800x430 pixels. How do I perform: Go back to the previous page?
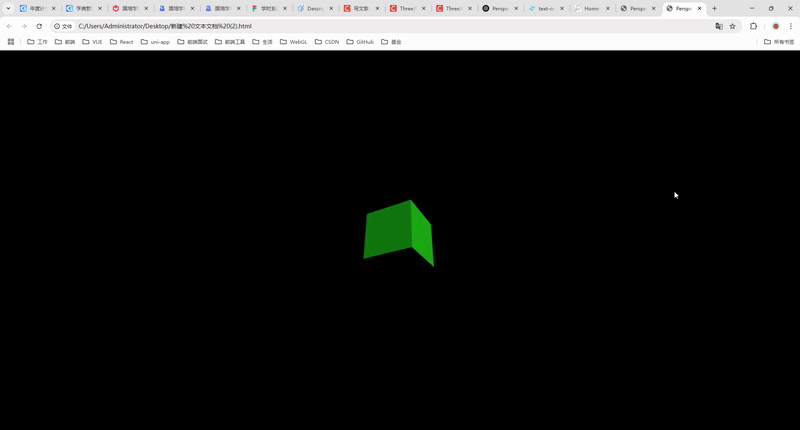(x=9, y=26)
